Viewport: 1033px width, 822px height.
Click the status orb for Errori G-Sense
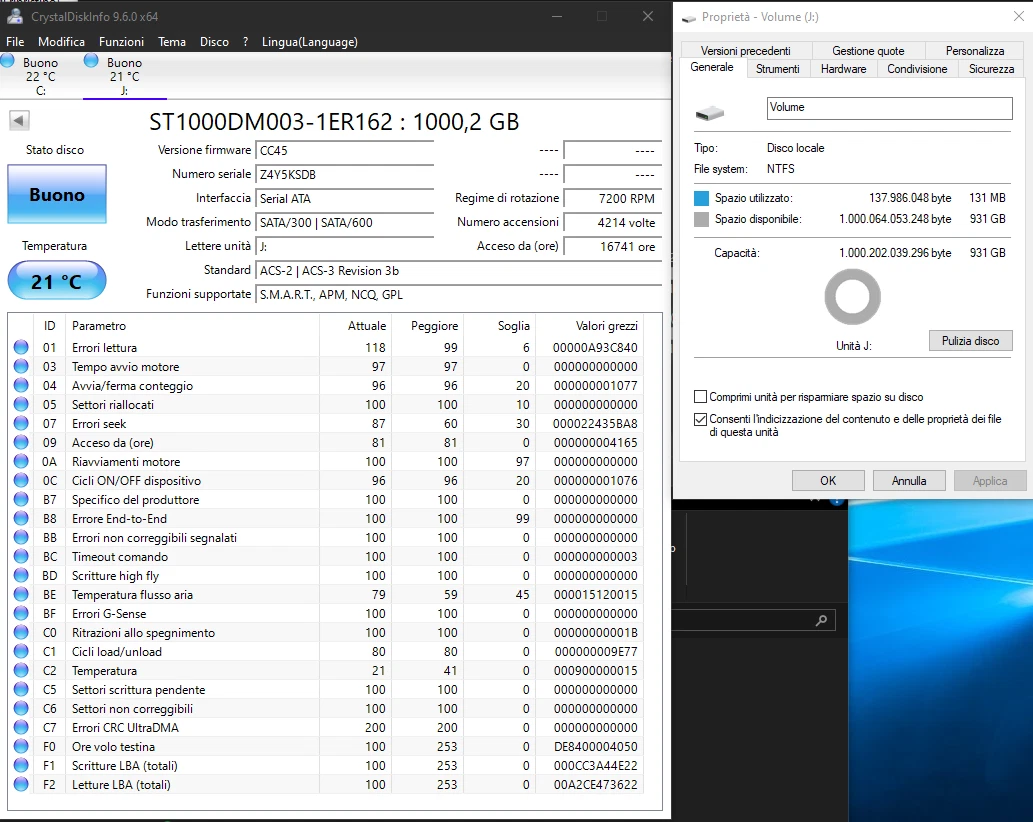coord(21,613)
